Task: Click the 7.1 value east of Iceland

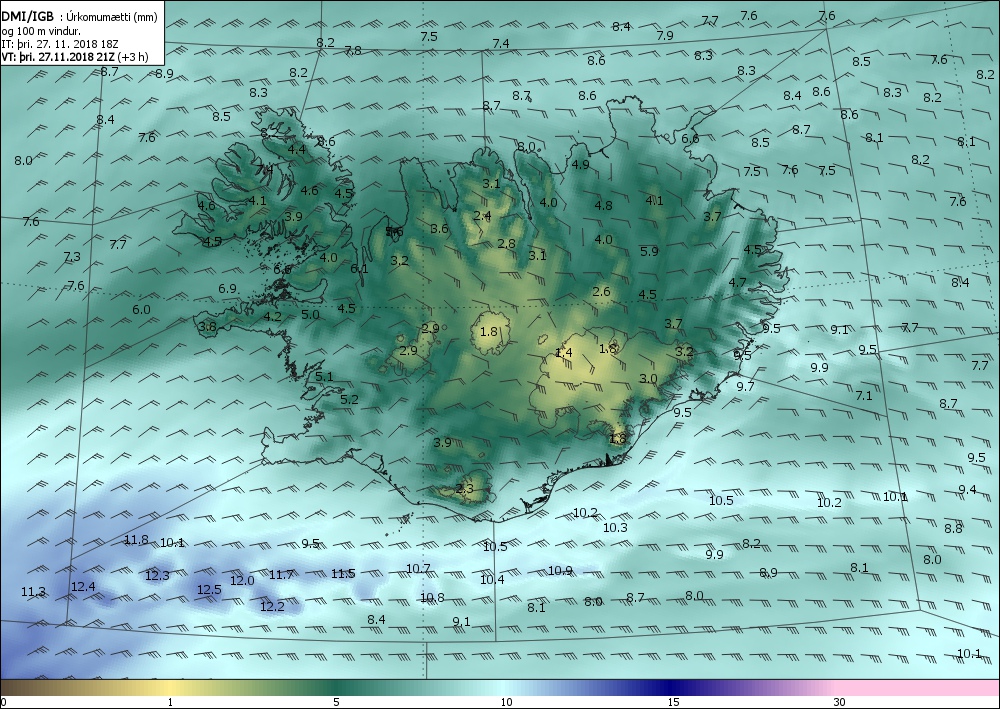Action: pyautogui.click(x=864, y=396)
